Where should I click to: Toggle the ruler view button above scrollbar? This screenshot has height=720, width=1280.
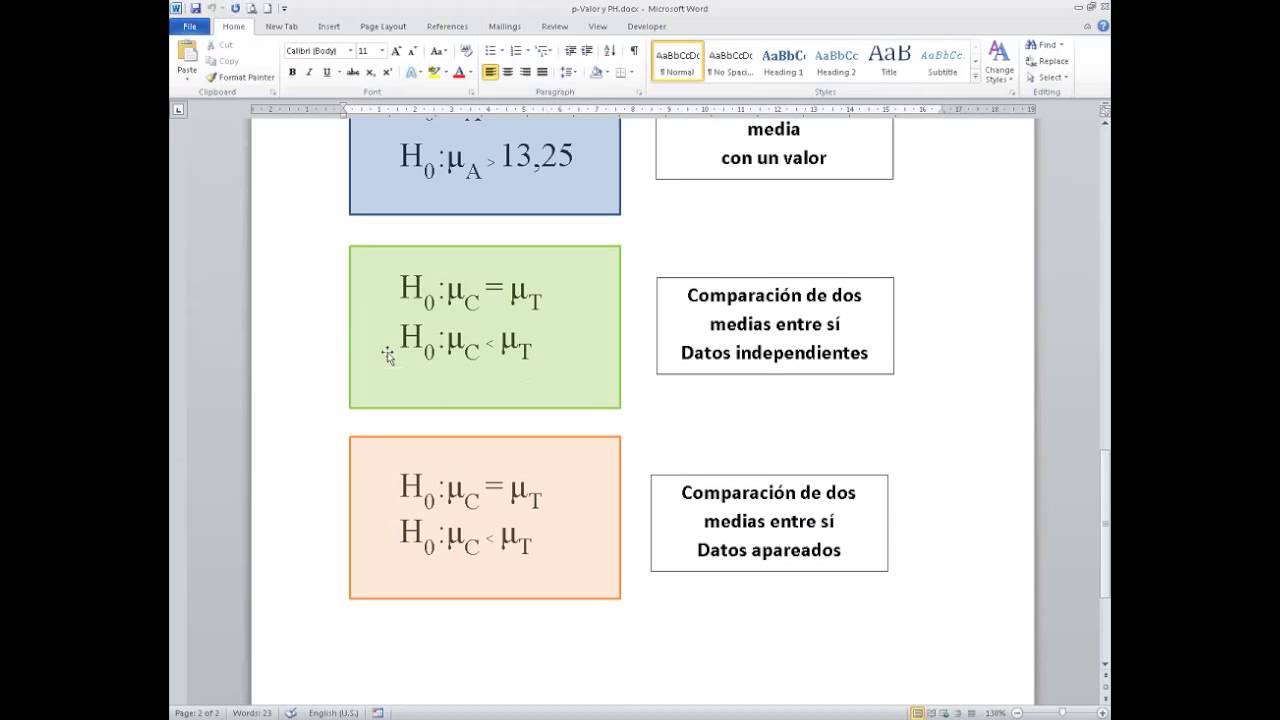[x=1105, y=109]
